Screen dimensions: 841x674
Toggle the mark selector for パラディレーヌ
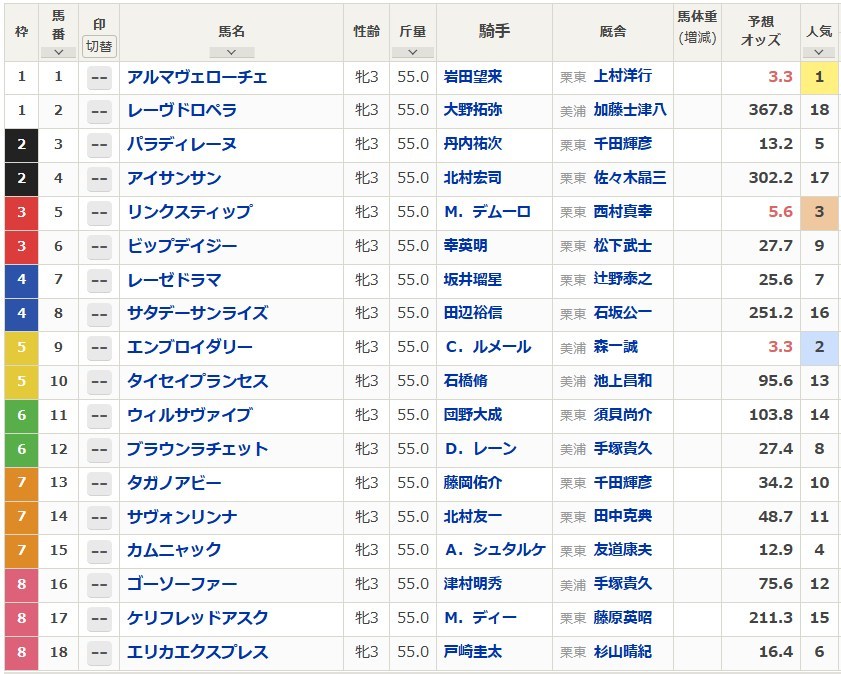99,145
